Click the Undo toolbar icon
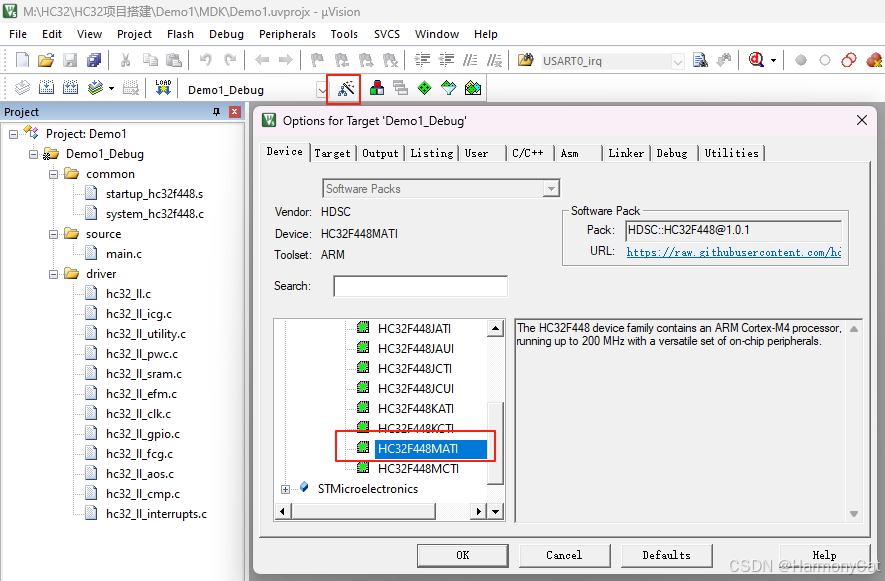This screenshot has width=885, height=581. 205,60
